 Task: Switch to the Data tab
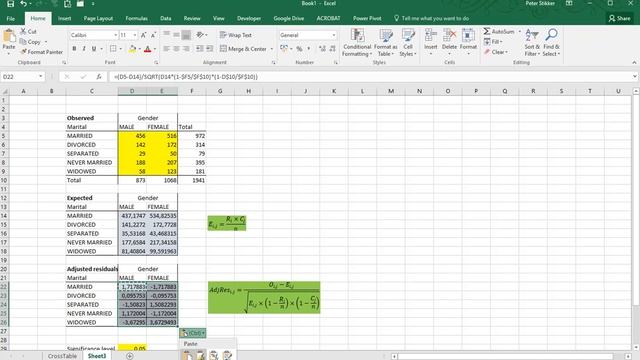tap(165, 18)
